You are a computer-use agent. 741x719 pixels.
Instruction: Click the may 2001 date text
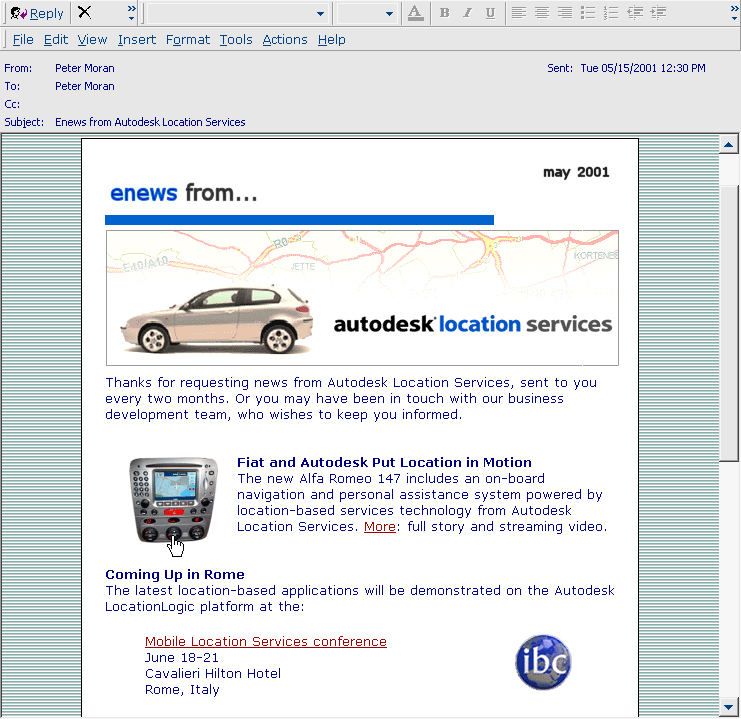tap(576, 172)
